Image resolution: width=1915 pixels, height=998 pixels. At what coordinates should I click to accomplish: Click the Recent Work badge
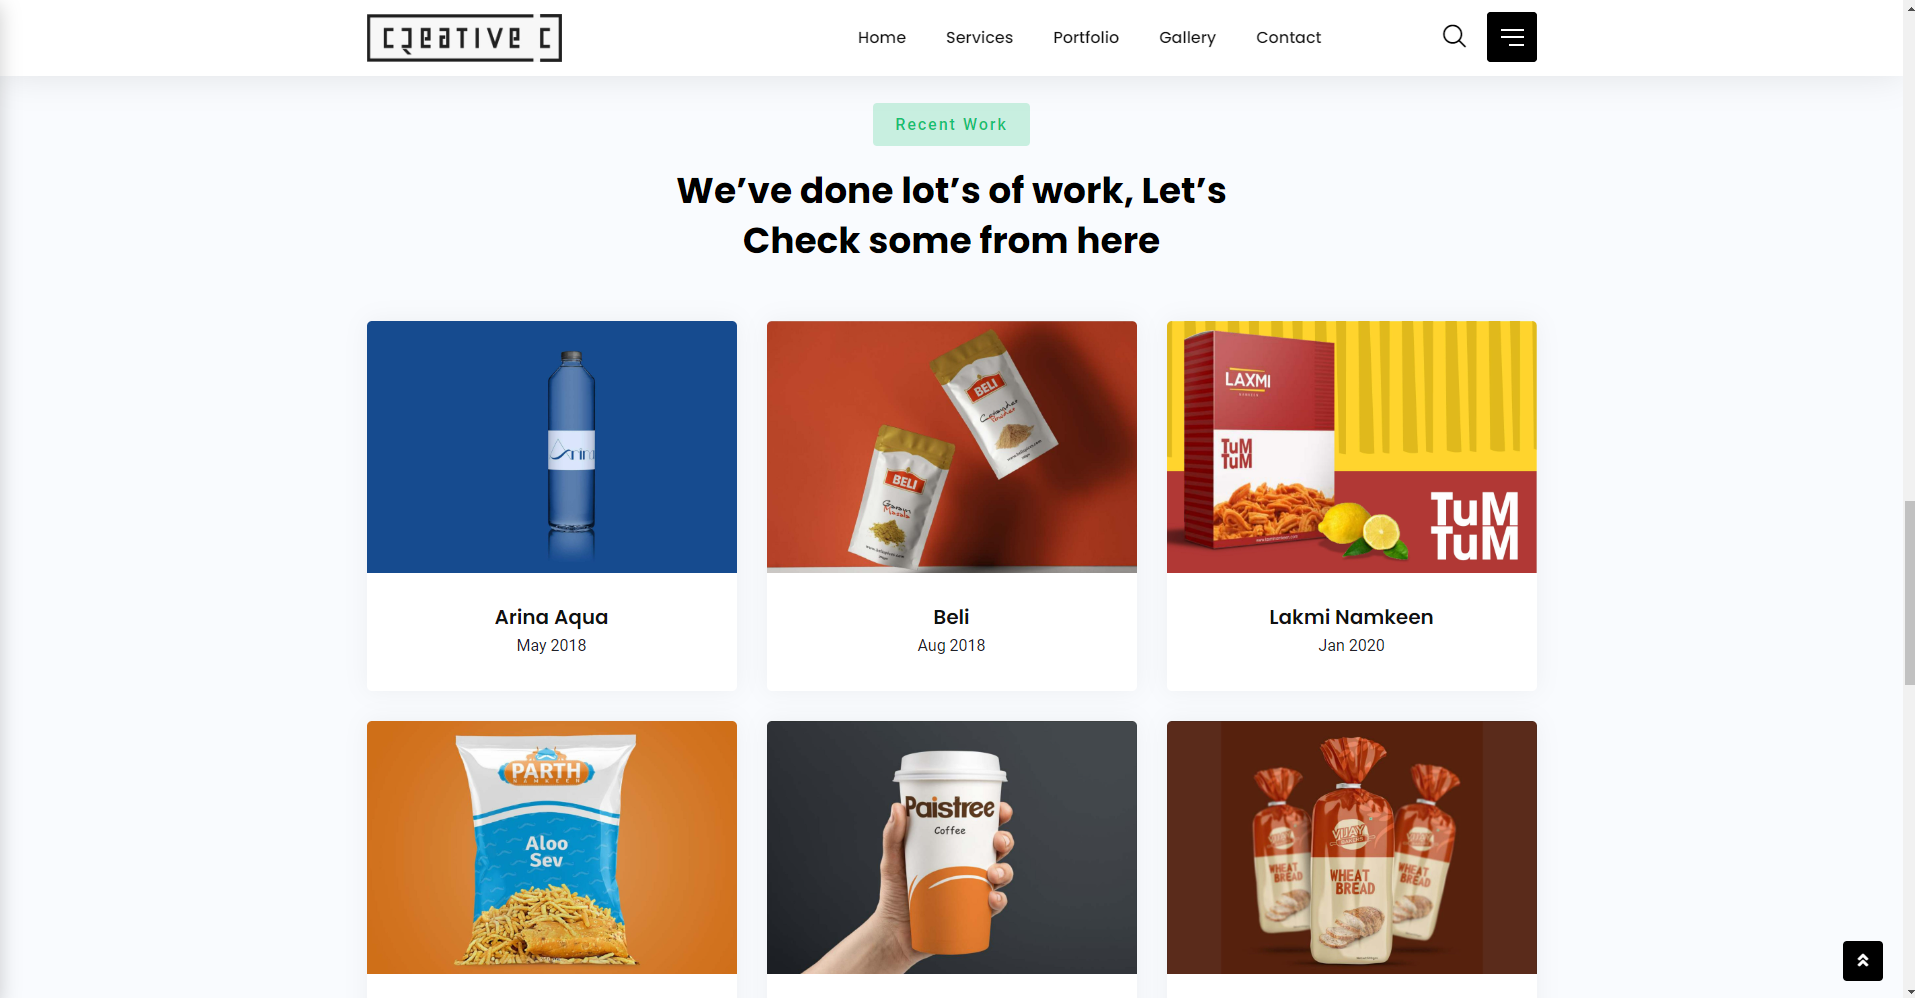[x=951, y=124]
